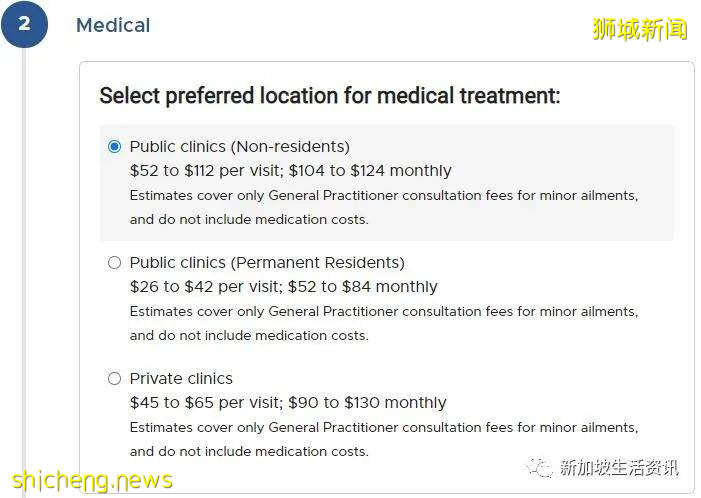
Task: Select Public clinics (Non-residents) radio button
Action: pyautogui.click(x=114, y=147)
